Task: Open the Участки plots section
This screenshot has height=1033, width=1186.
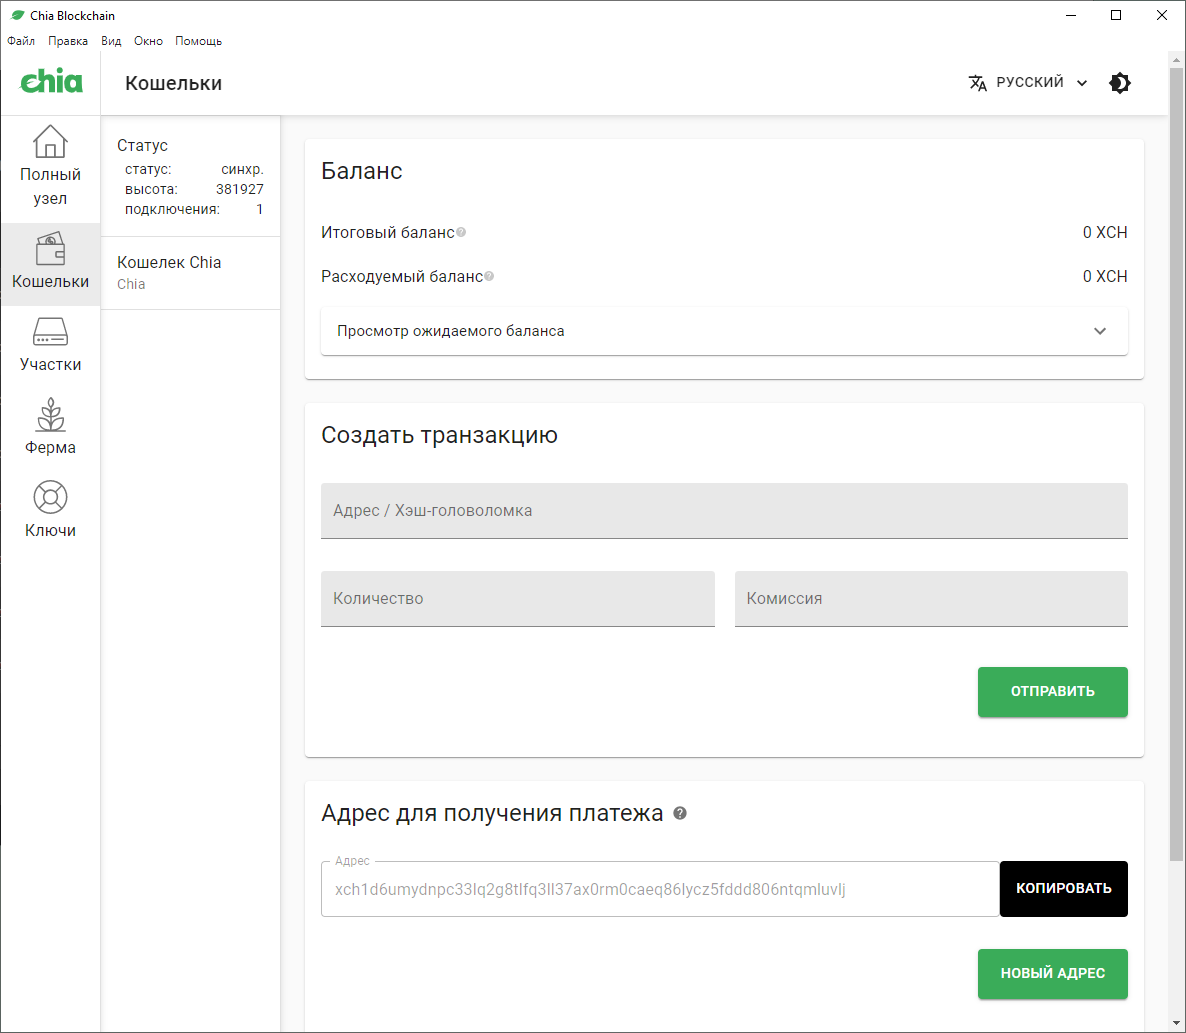Action: click(50, 346)
